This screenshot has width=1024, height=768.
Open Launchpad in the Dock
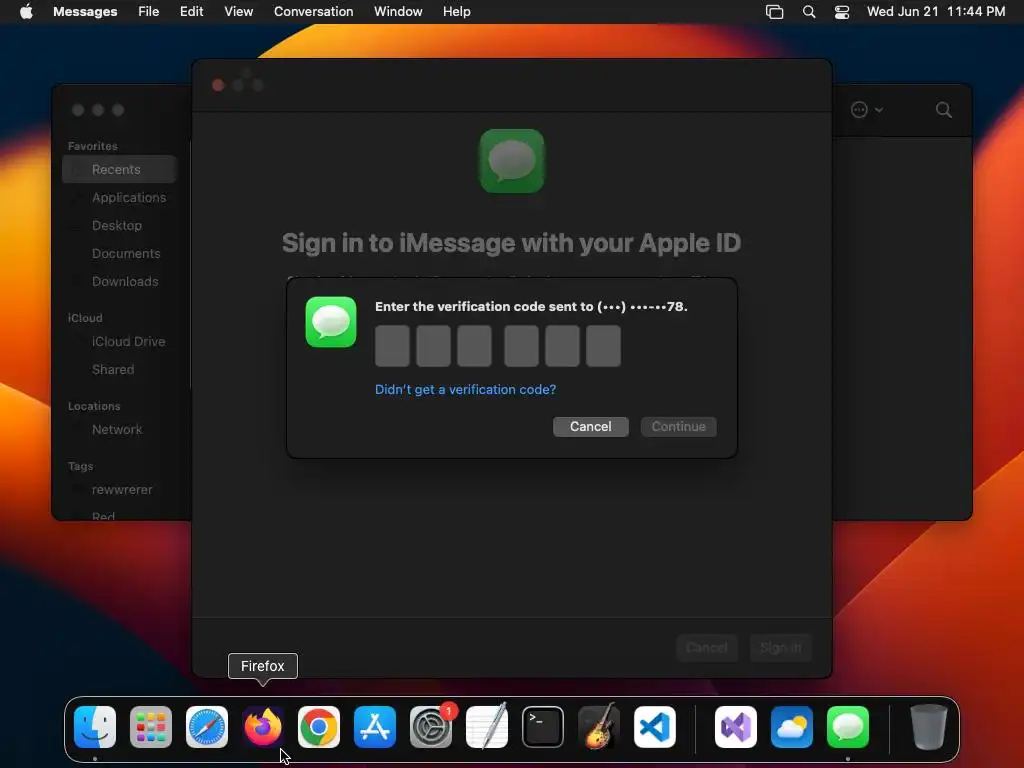pos(151,727)
